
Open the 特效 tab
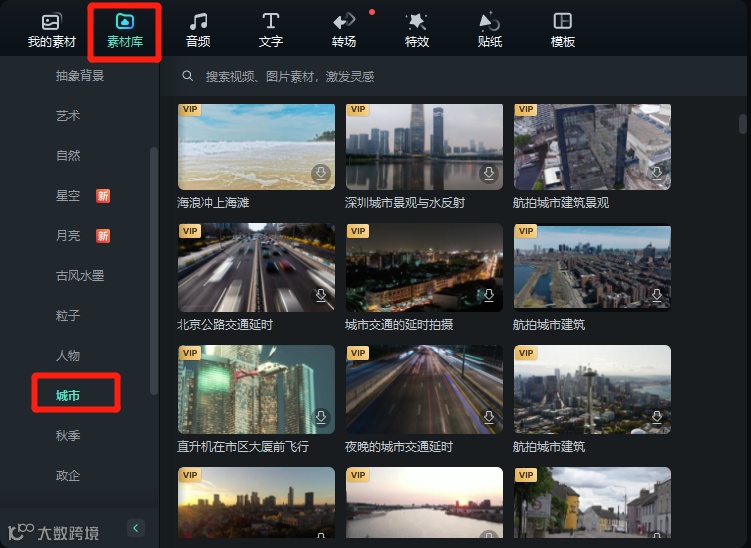(417, 31)
